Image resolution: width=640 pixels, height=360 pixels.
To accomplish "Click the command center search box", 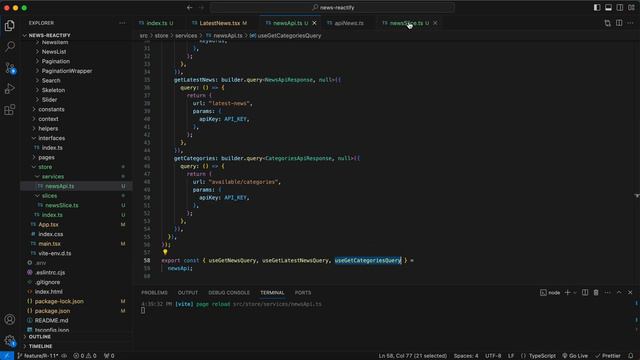I will 332,7.
